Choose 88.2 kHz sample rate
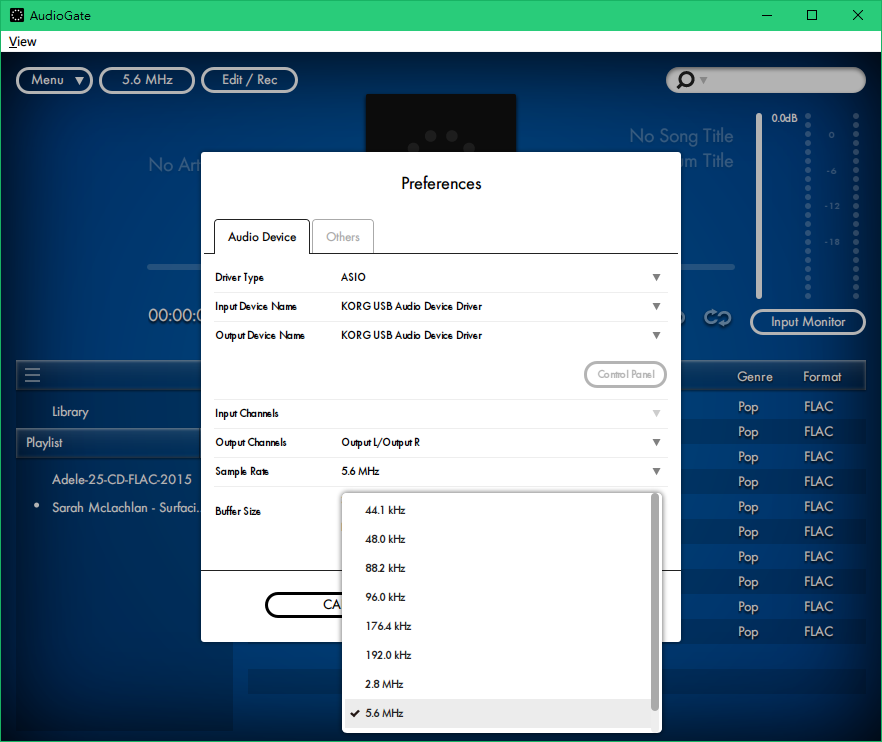Viewport: 882px width, 742px height. coord(497,568)
